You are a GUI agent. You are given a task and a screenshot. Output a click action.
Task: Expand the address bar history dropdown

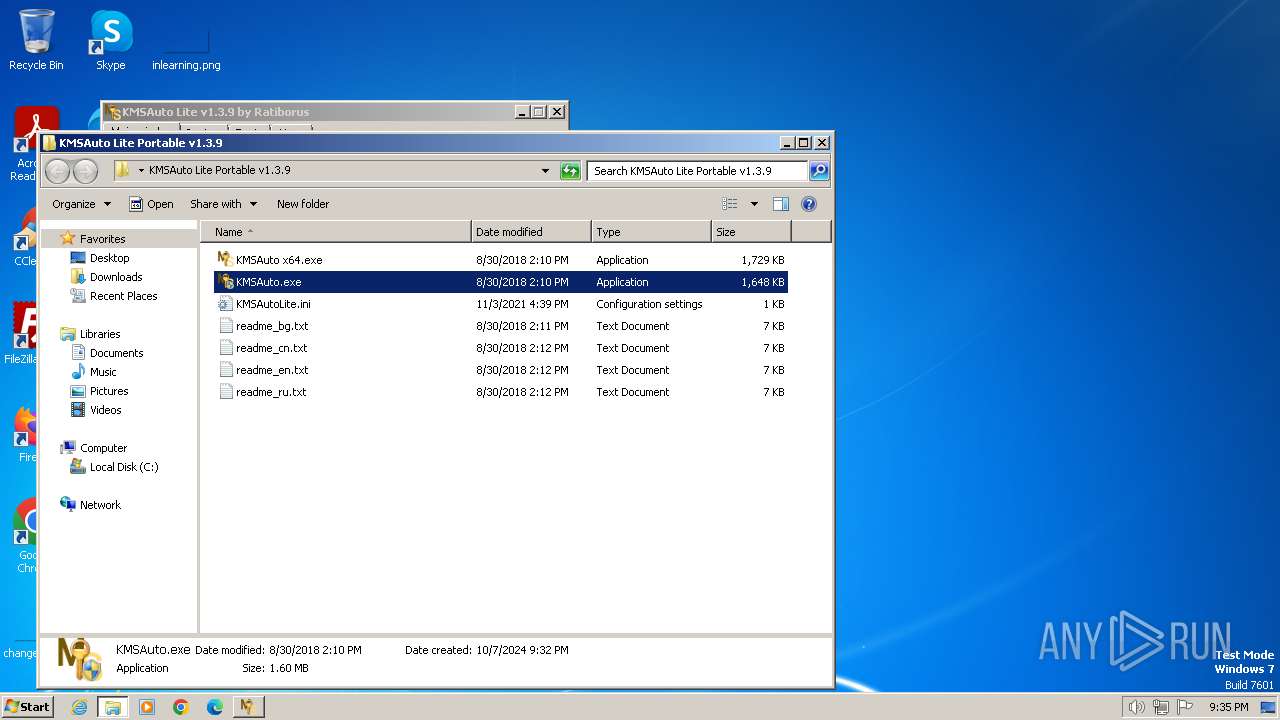coord(545,171)
